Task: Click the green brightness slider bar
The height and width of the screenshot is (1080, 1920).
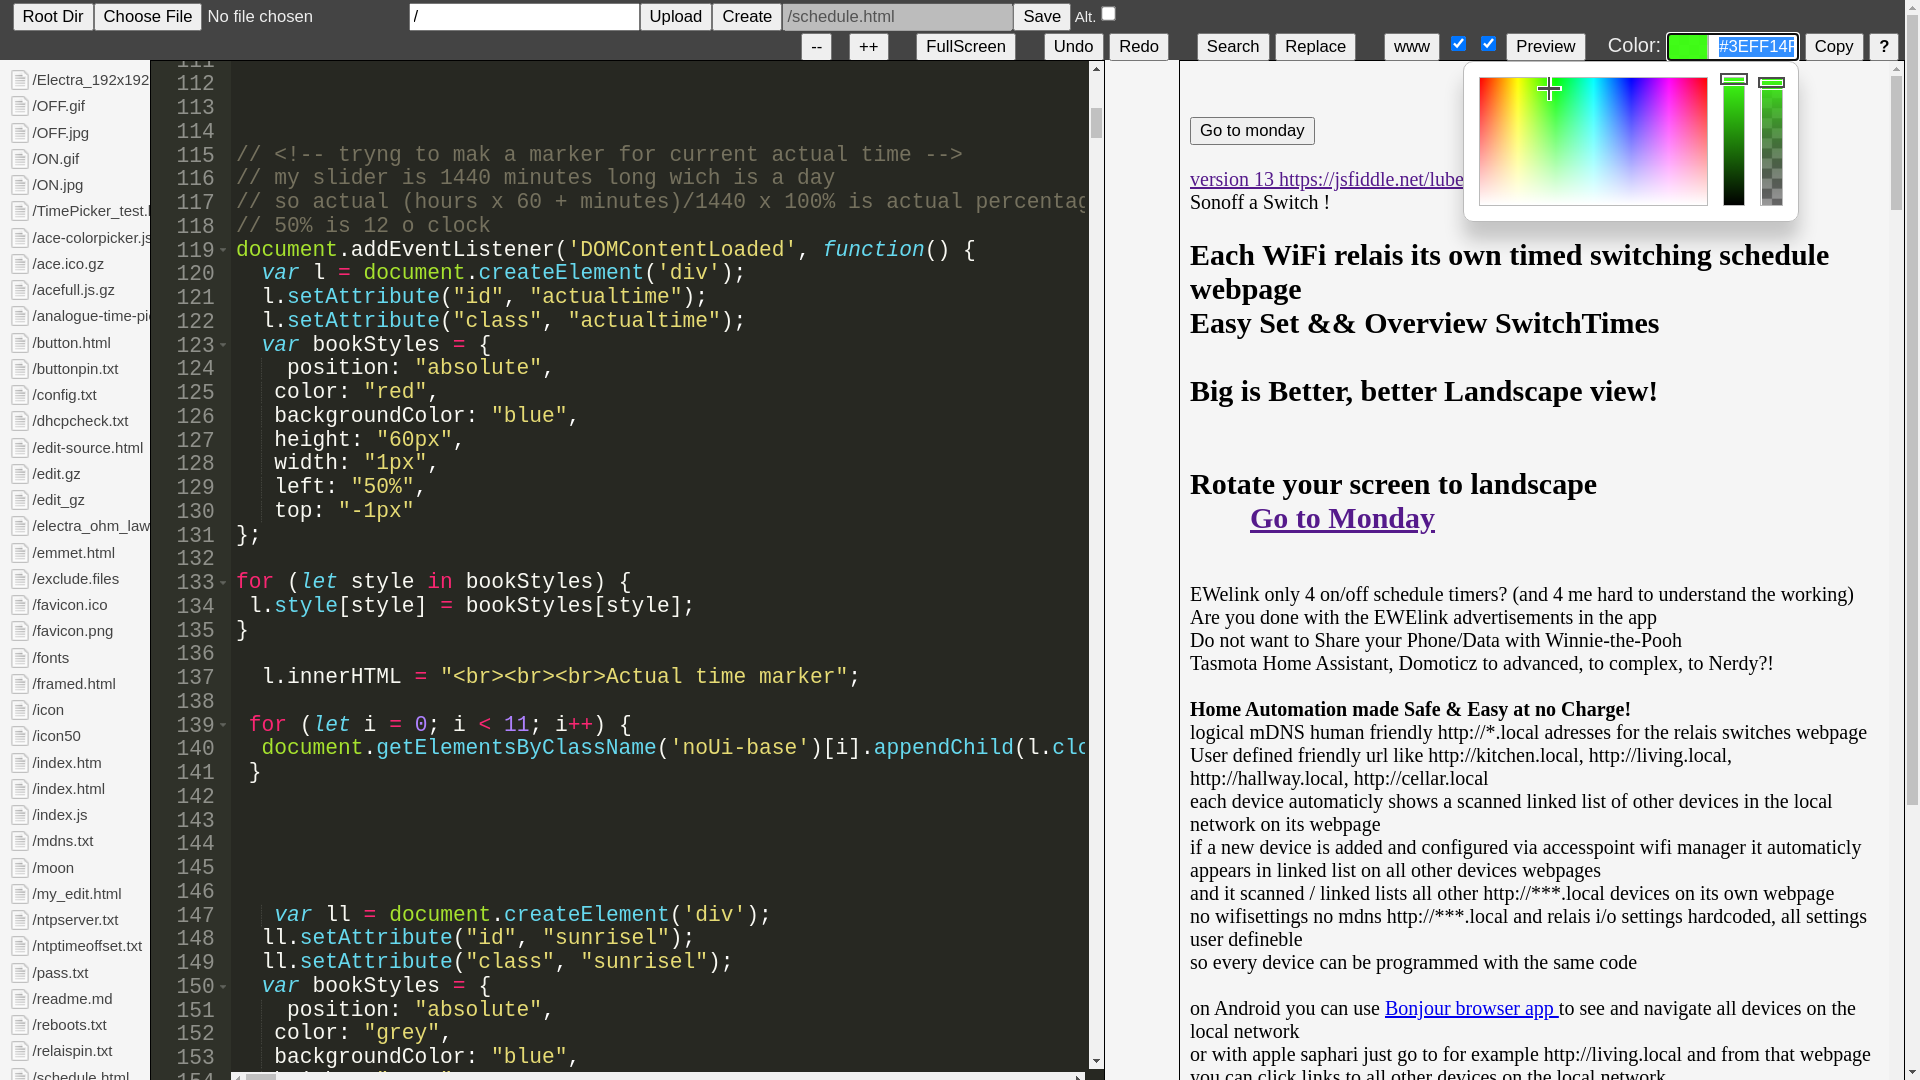Action: (1733, 140)
